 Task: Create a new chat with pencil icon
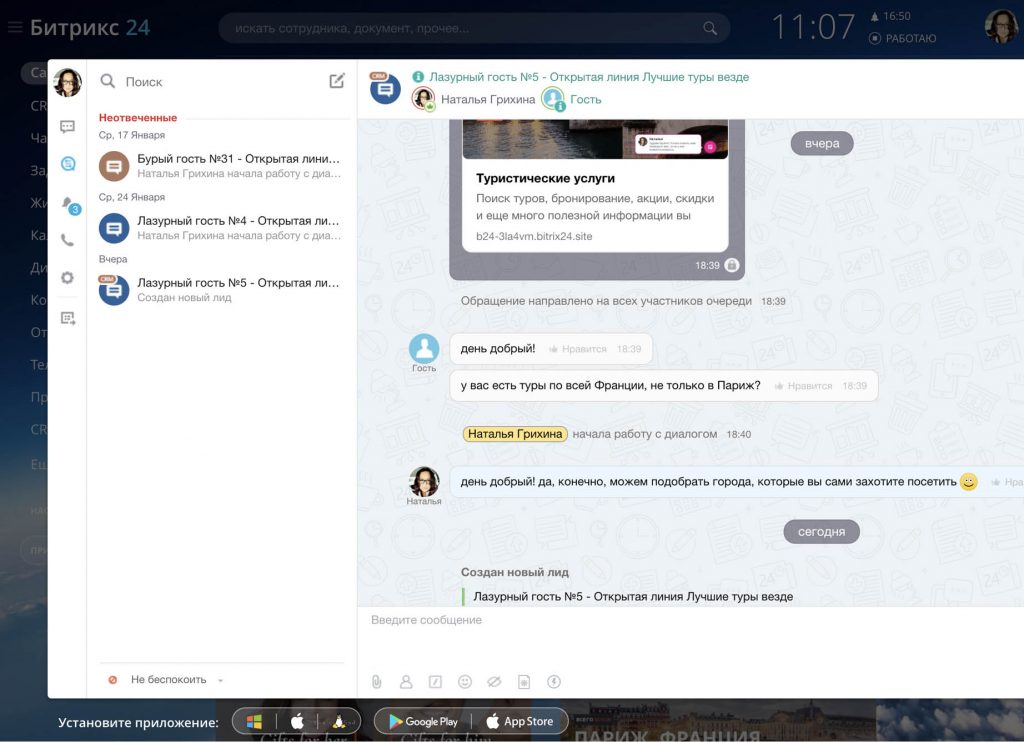tap(337, 81)
